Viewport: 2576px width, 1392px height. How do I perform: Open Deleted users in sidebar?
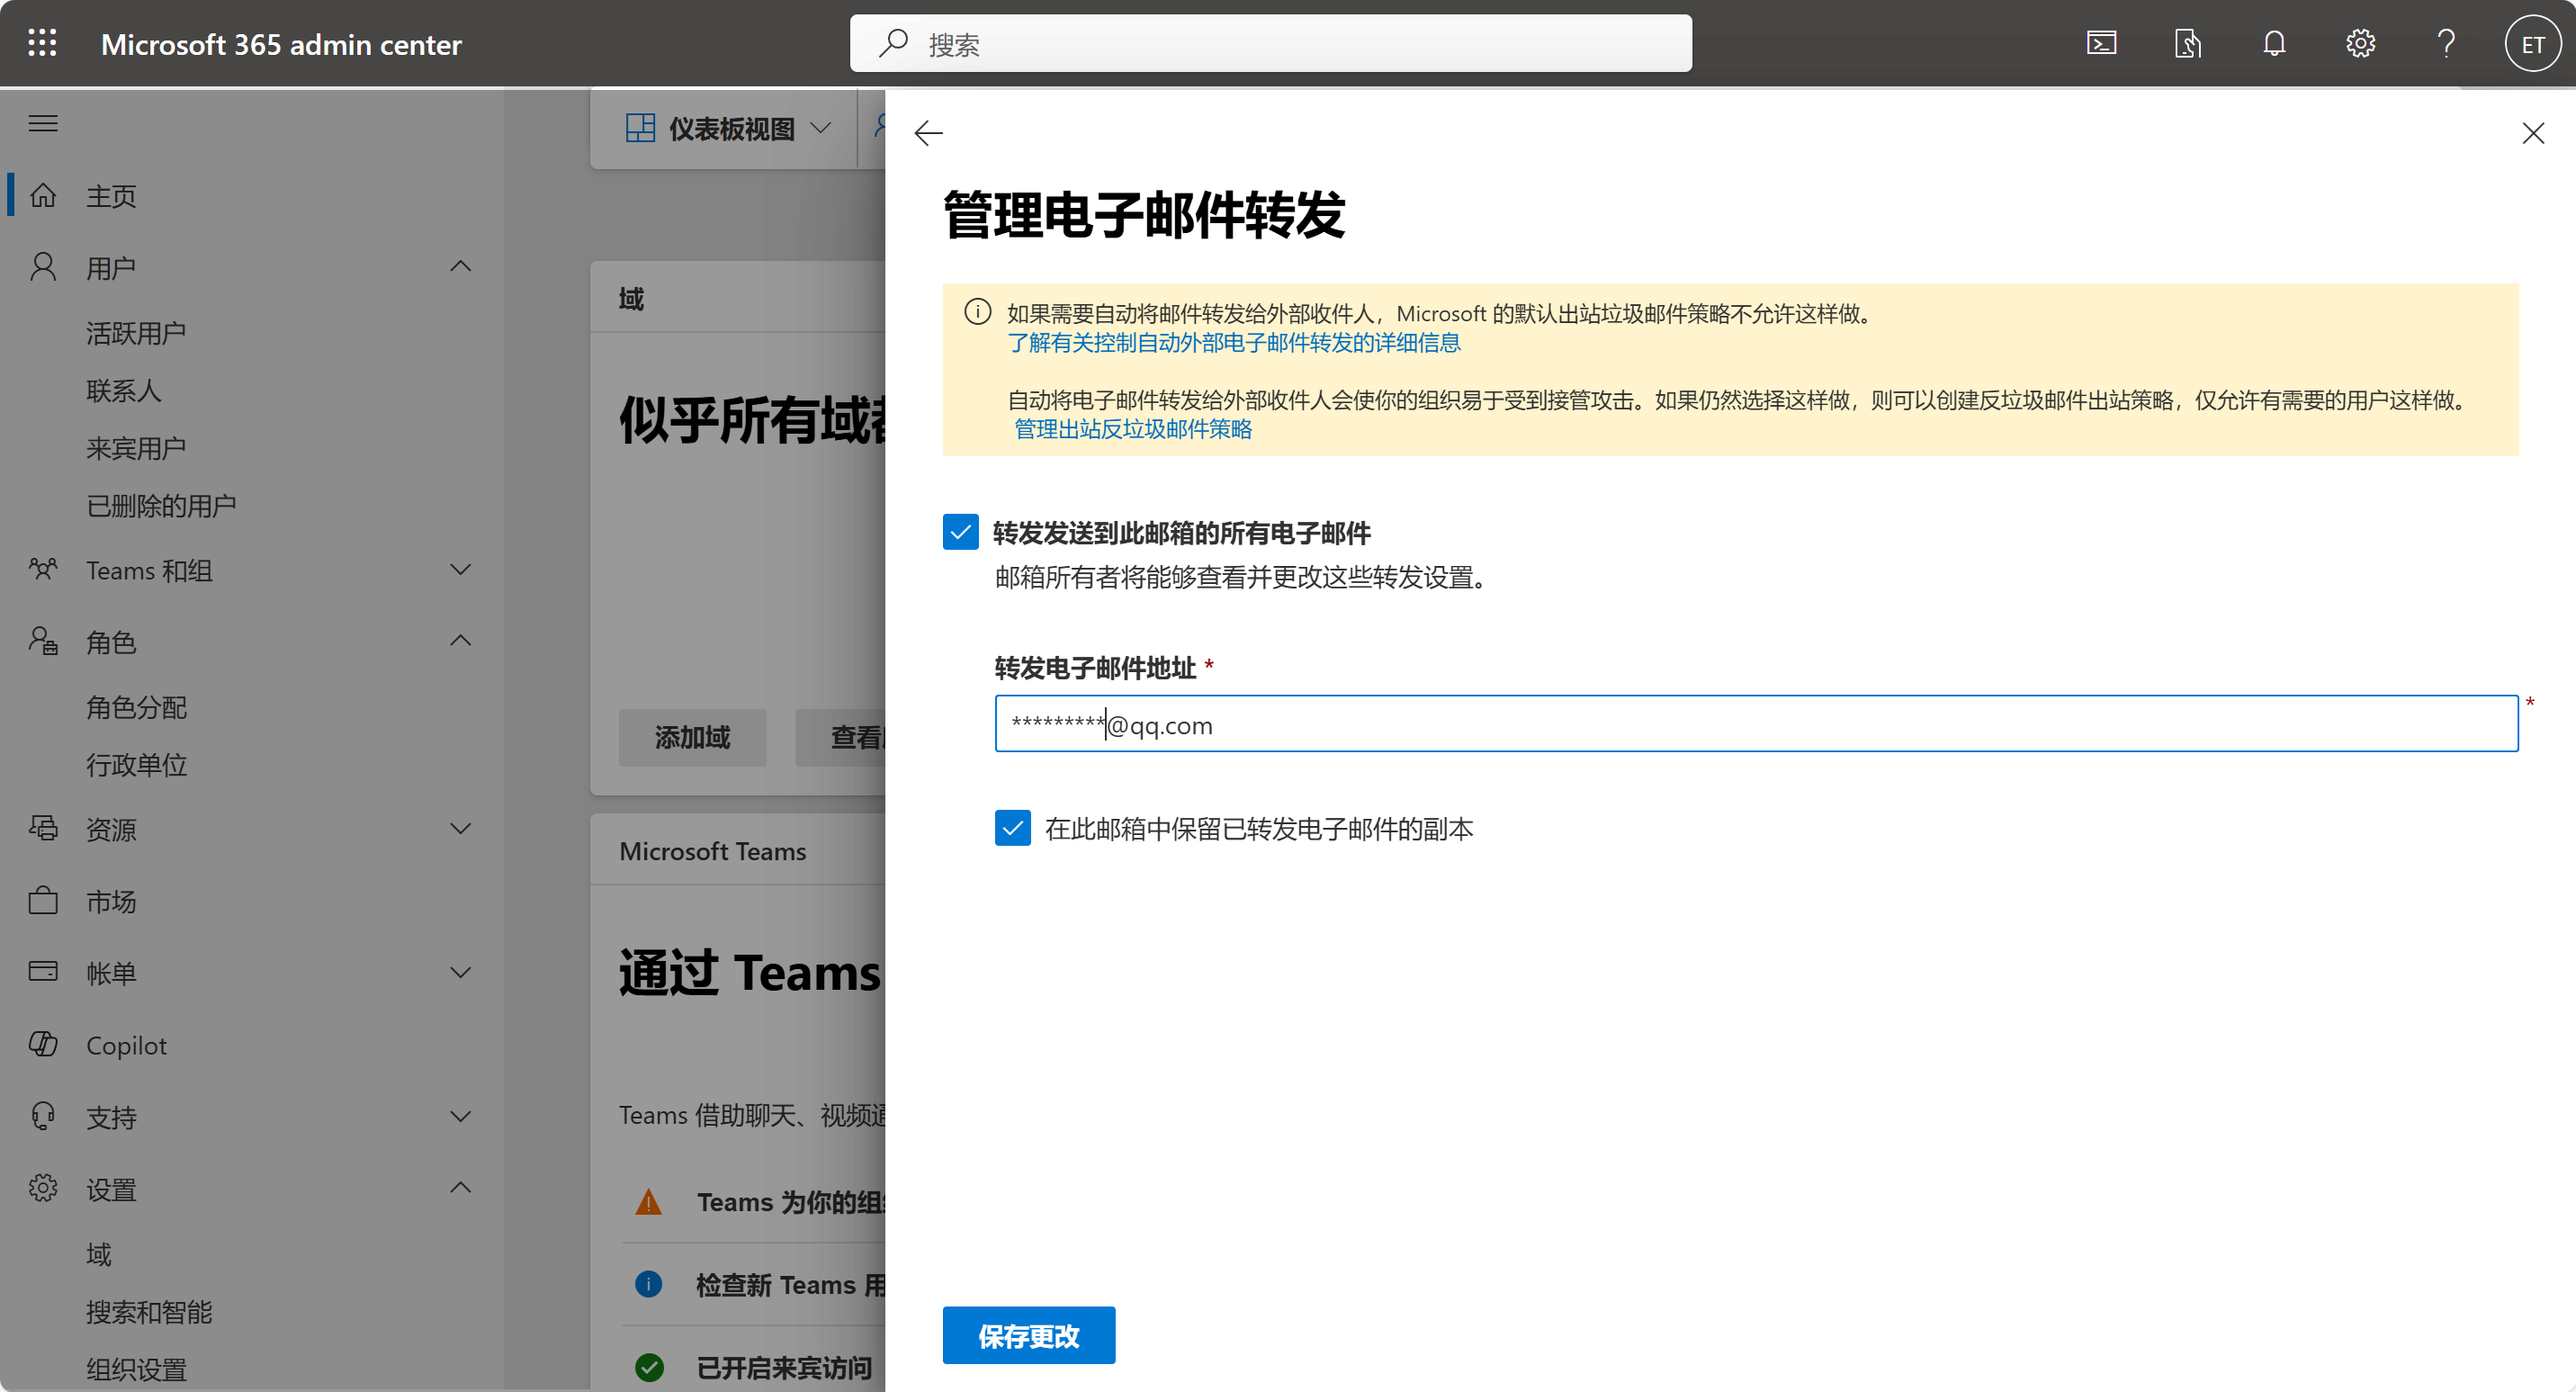tap(161, 506)
